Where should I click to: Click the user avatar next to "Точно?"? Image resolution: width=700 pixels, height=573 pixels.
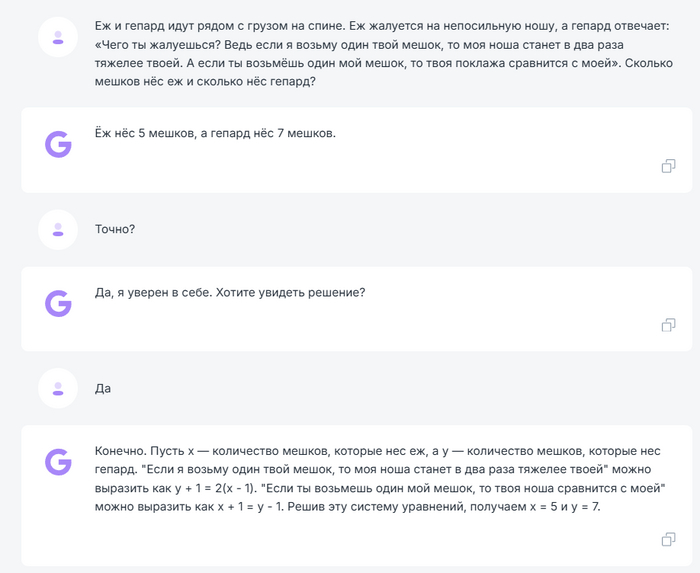click(x=58, y=229)
